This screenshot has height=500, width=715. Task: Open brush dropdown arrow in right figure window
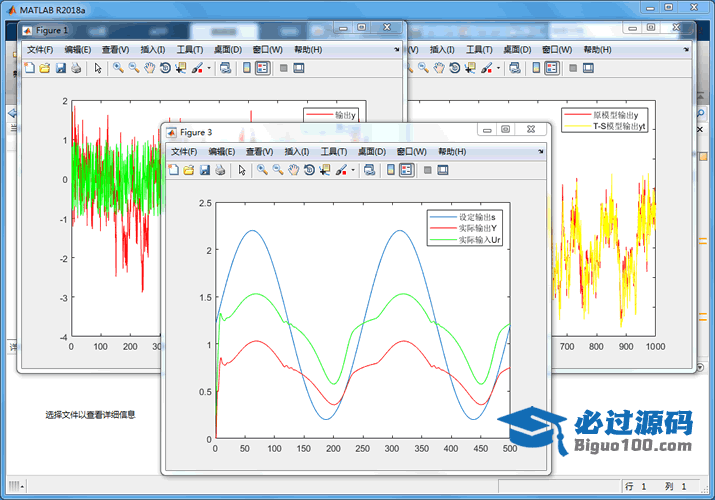point(498,68)
